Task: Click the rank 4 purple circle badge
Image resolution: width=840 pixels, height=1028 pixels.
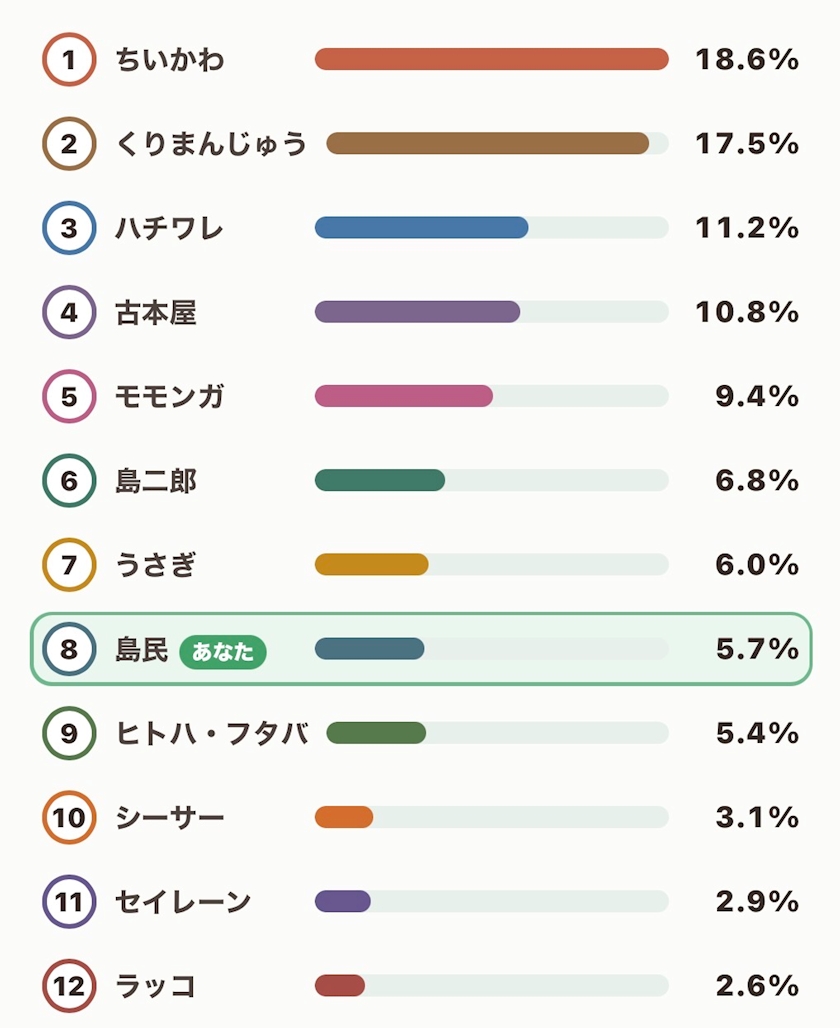Action: (x=70, y=312)
